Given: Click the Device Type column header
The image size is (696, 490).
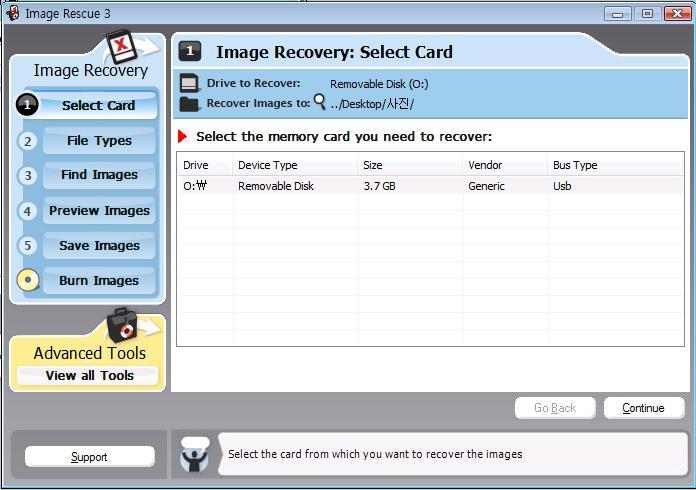Looking at the screenshot, I should 295,165.
